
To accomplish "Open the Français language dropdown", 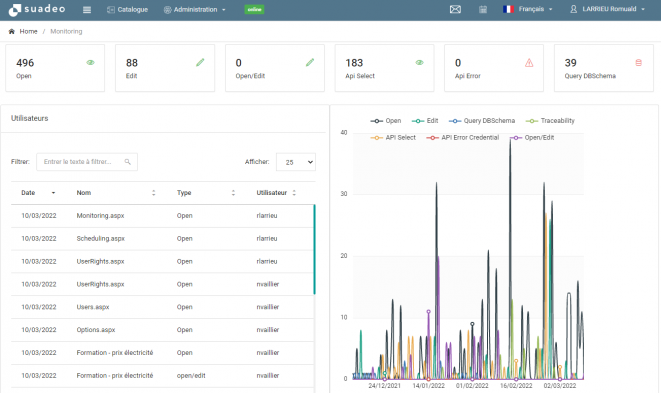I will pyautogui.click(x=528, y=9).
